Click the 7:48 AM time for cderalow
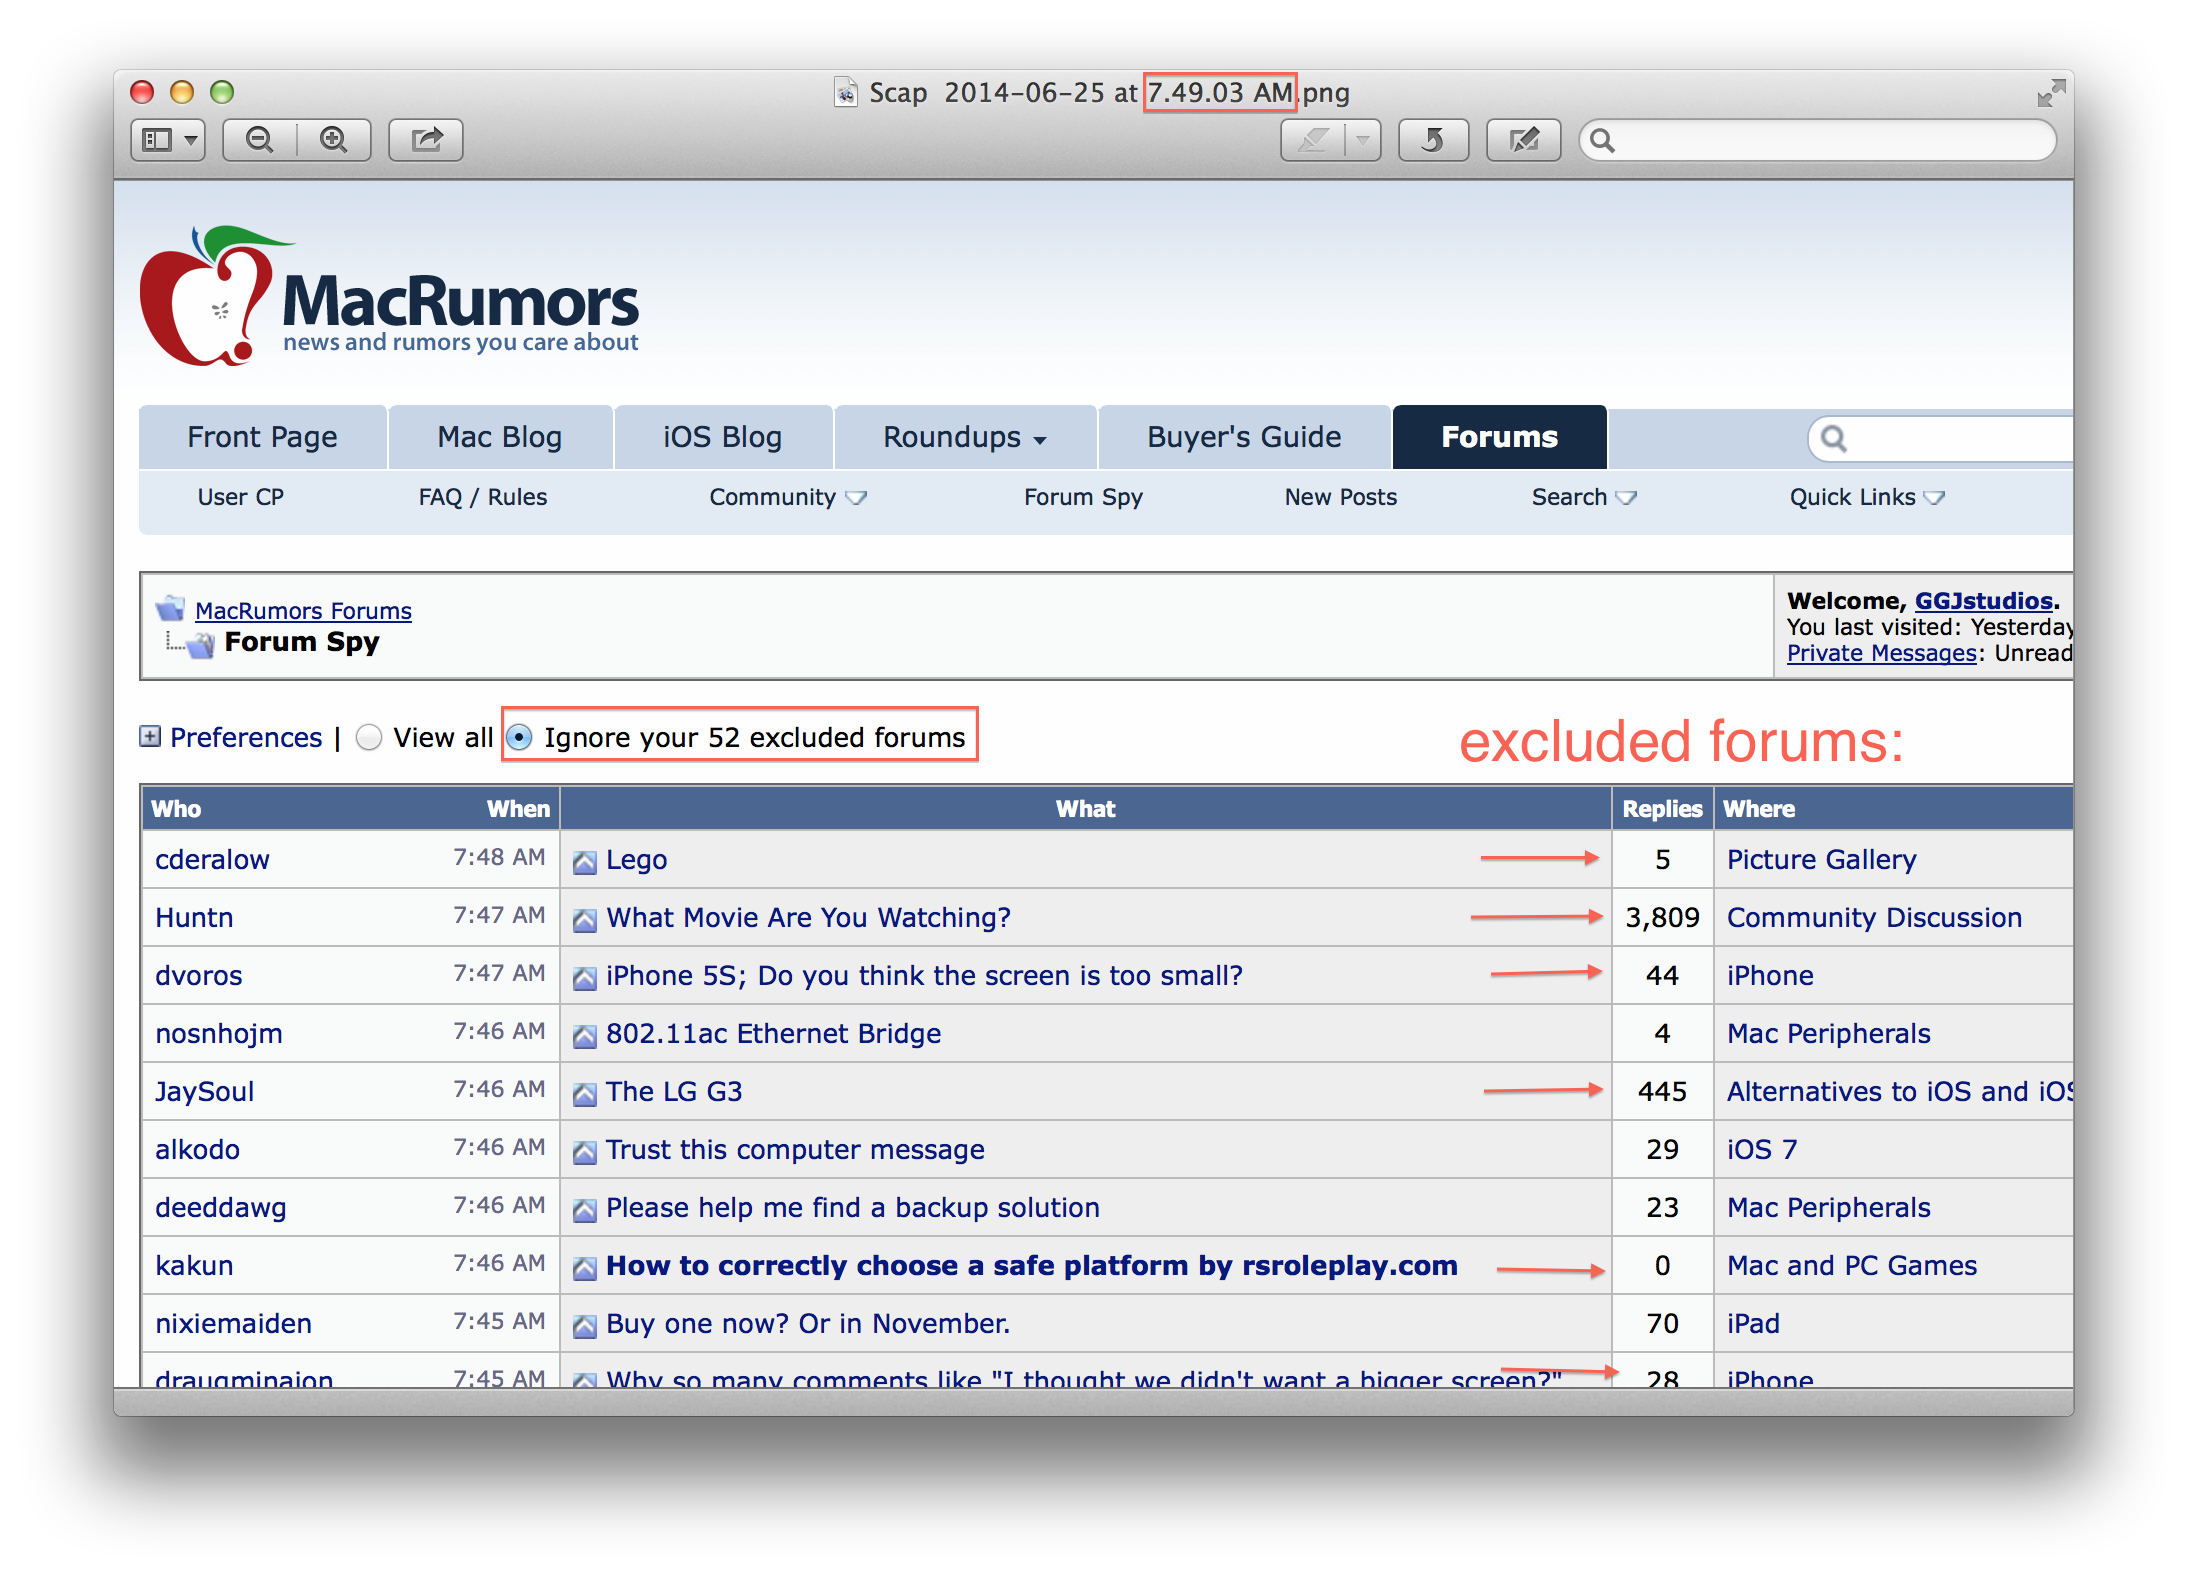Viewport: 2188px width, 1574px height. [499, 858]
